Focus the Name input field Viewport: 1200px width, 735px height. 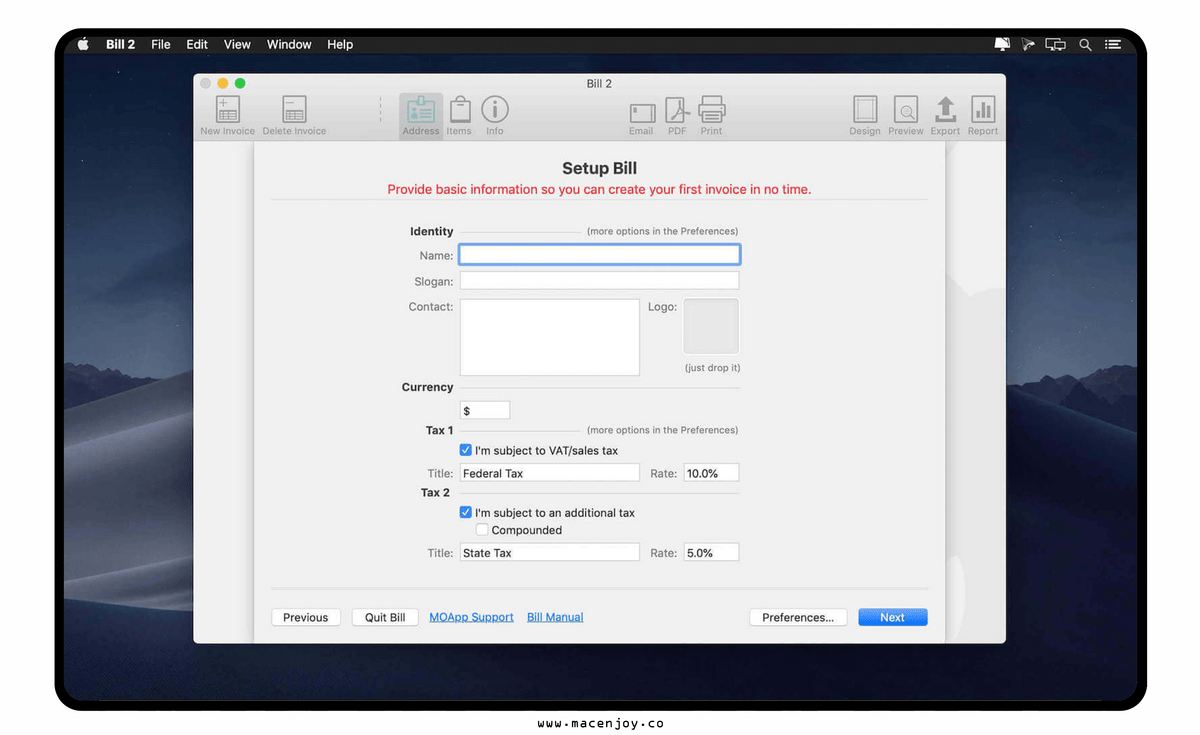click(599, 255)
